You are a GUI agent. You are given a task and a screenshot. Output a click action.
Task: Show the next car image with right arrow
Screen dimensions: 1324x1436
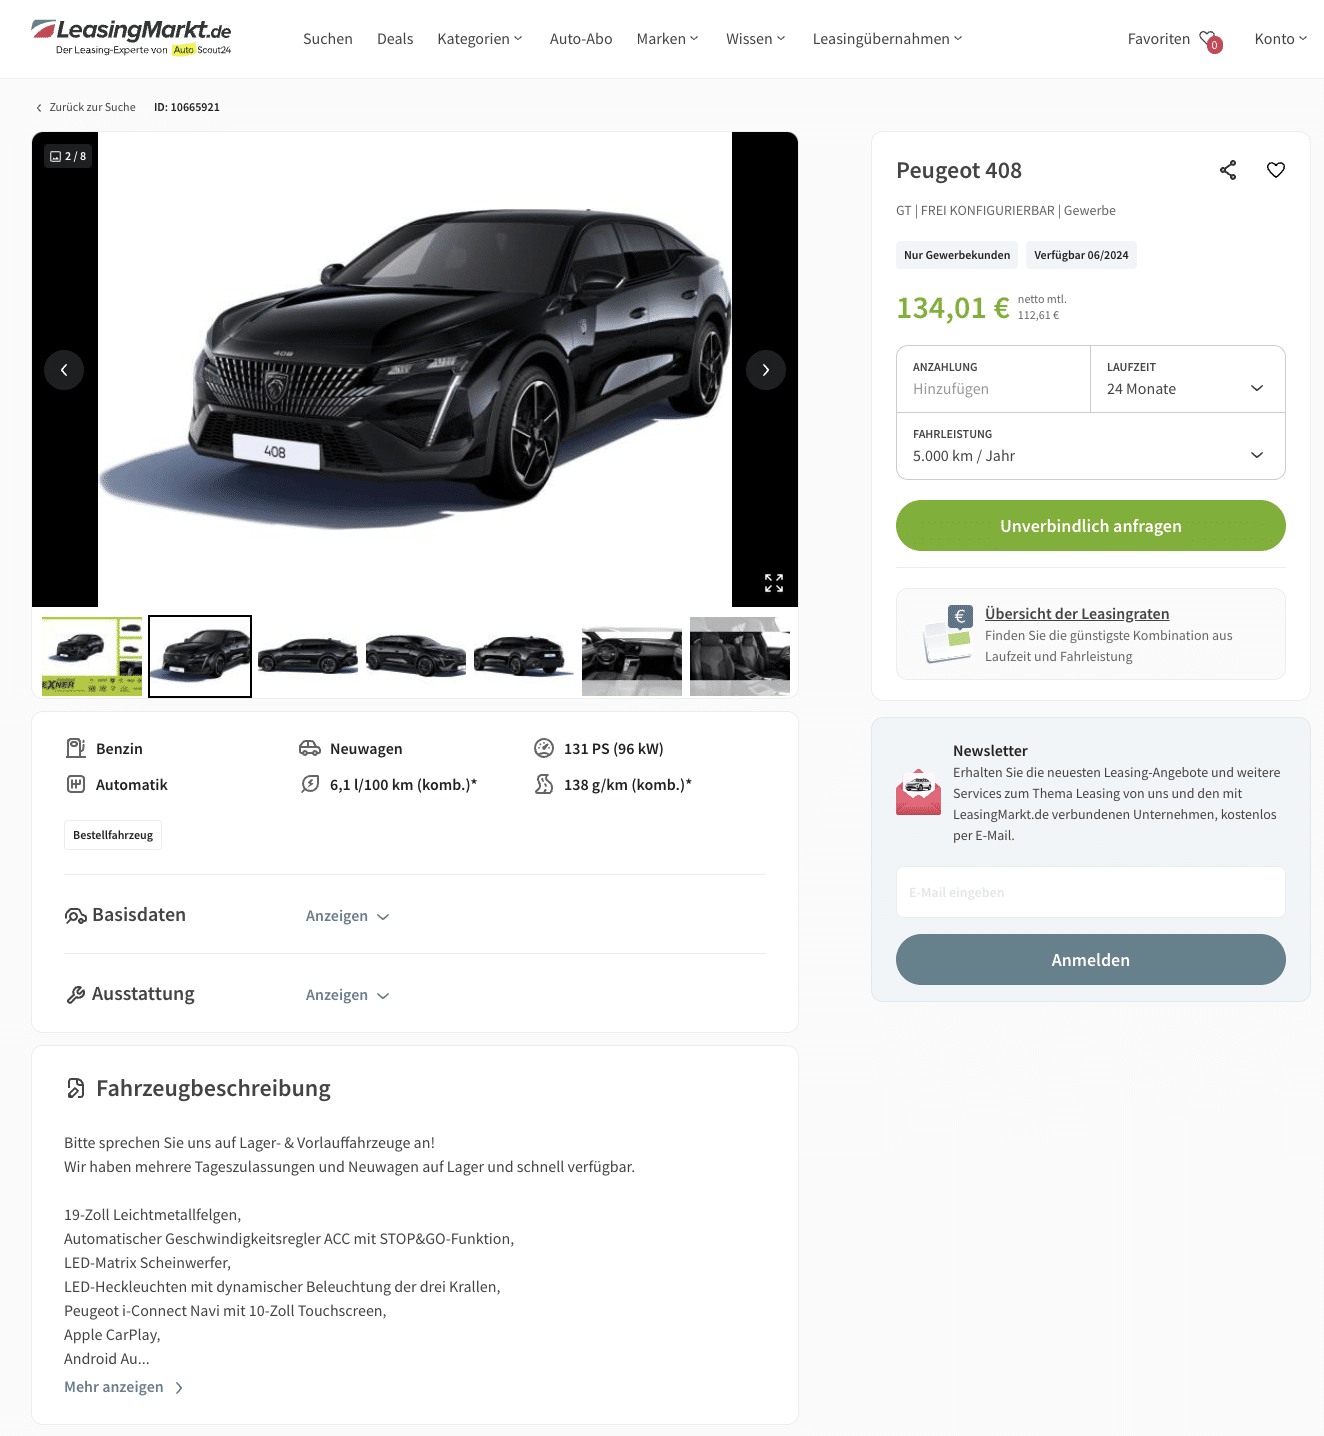click(766, 370)
